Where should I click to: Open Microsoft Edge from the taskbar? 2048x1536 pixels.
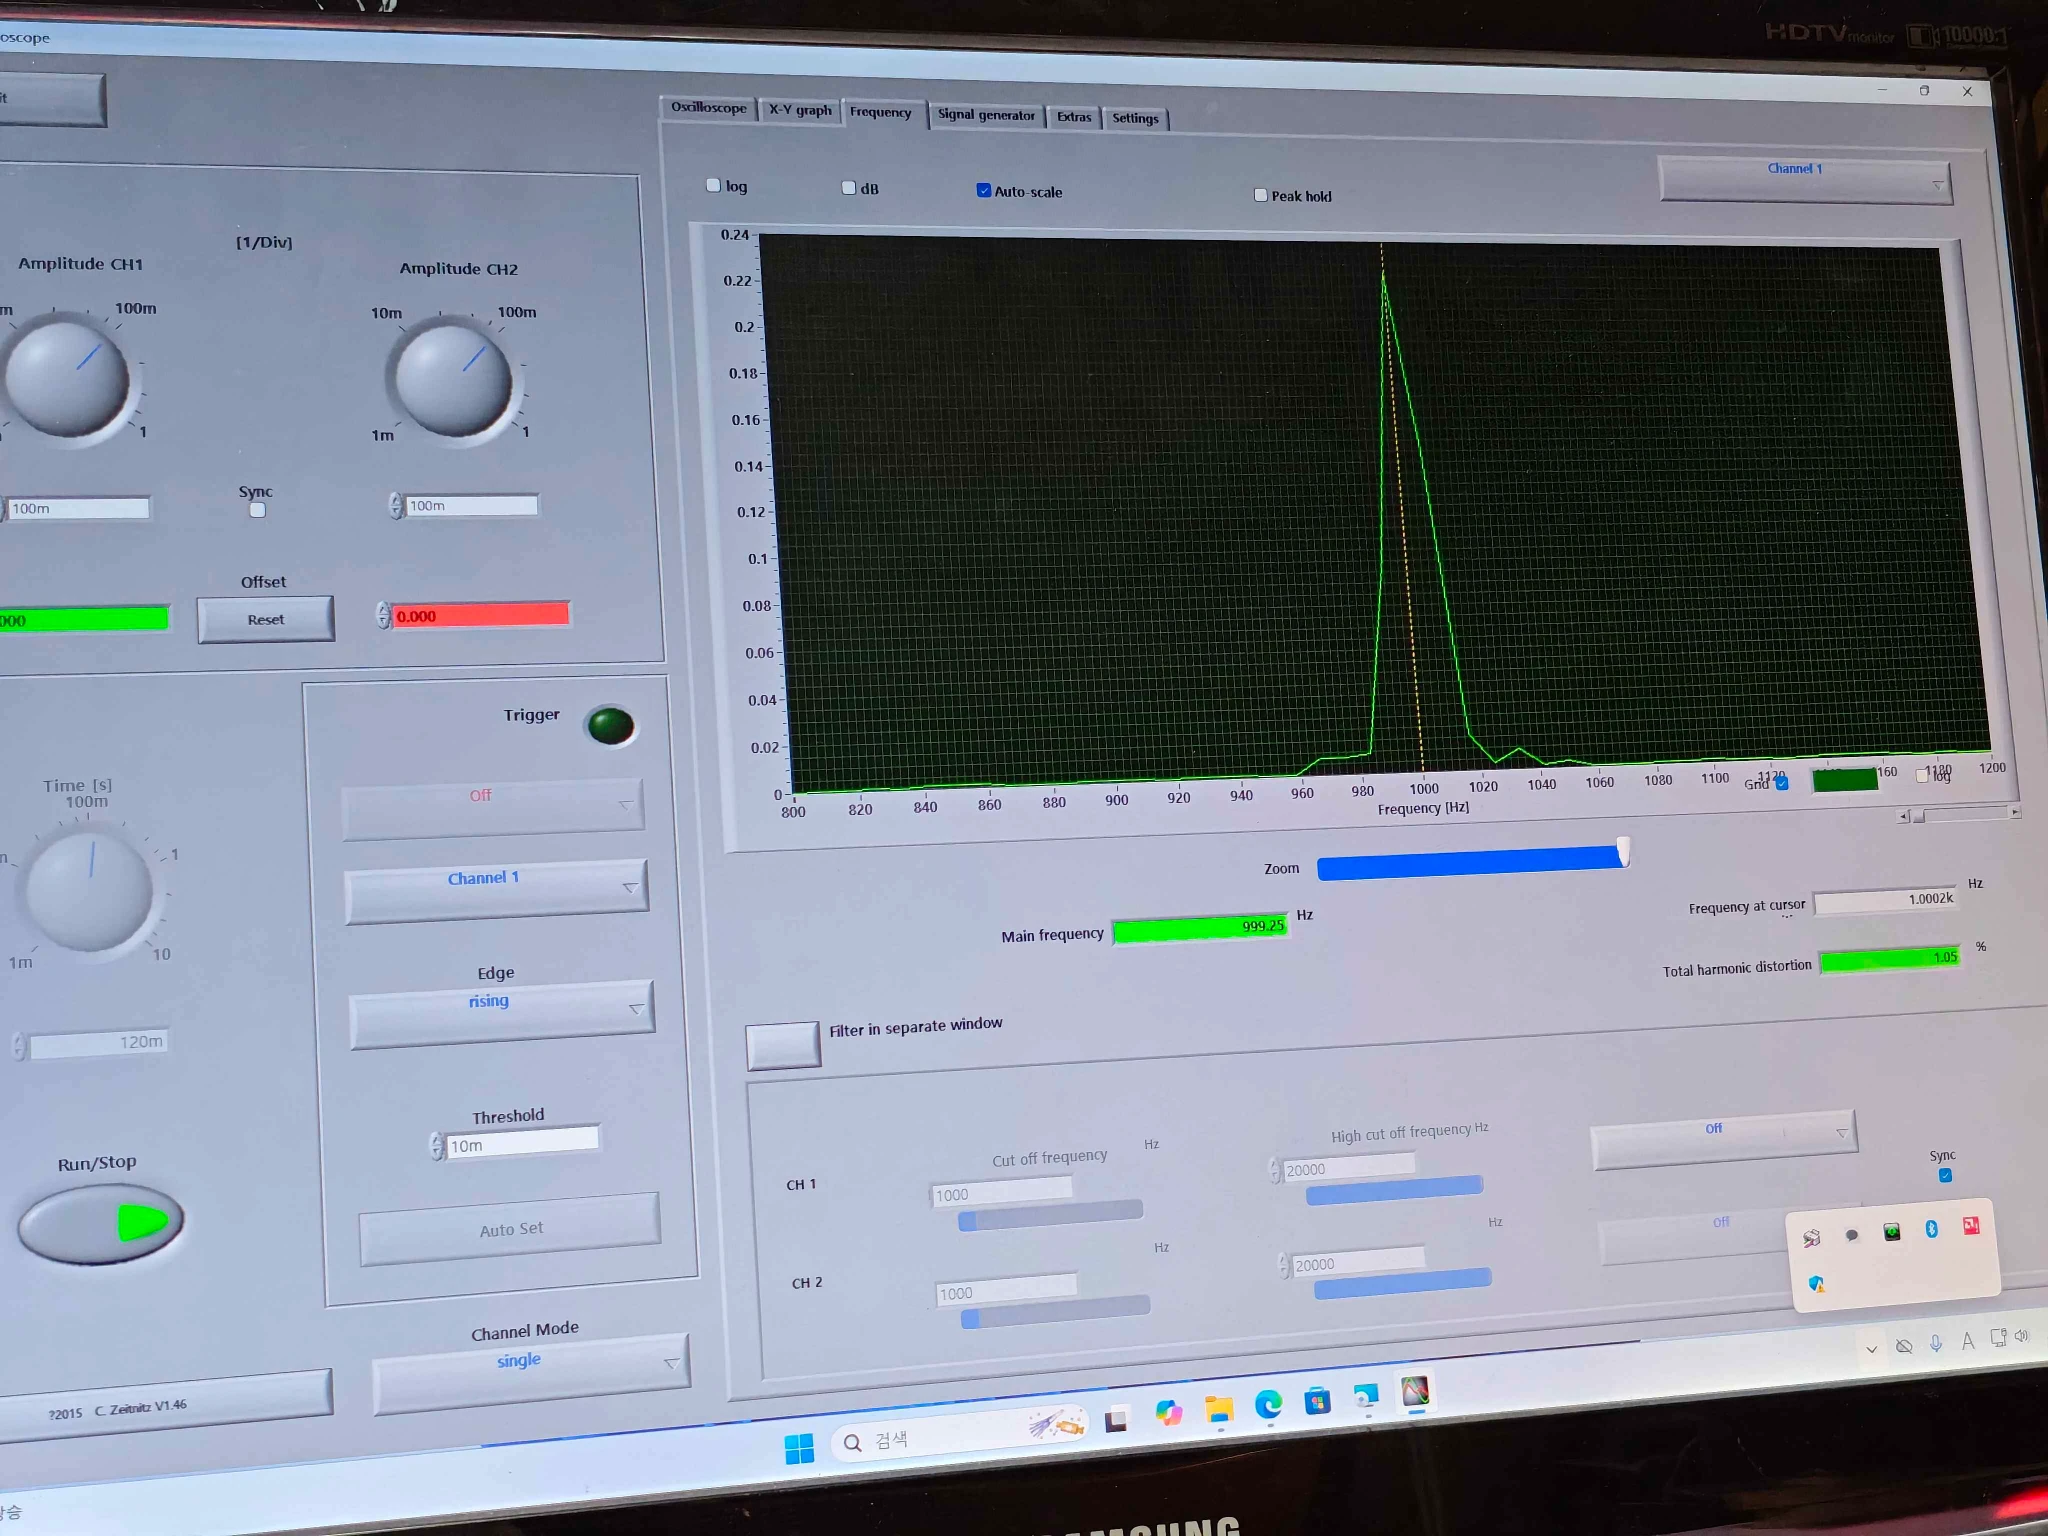(1268, 1405)
